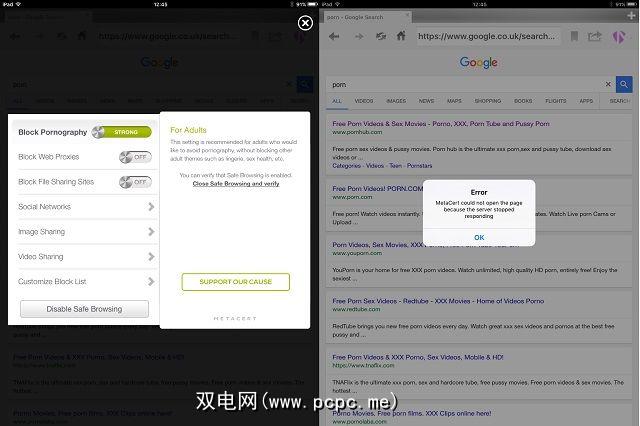Open home page in right browser
Image resolution: width=640 pixels, height=426 pixels.
pos(401,36)
